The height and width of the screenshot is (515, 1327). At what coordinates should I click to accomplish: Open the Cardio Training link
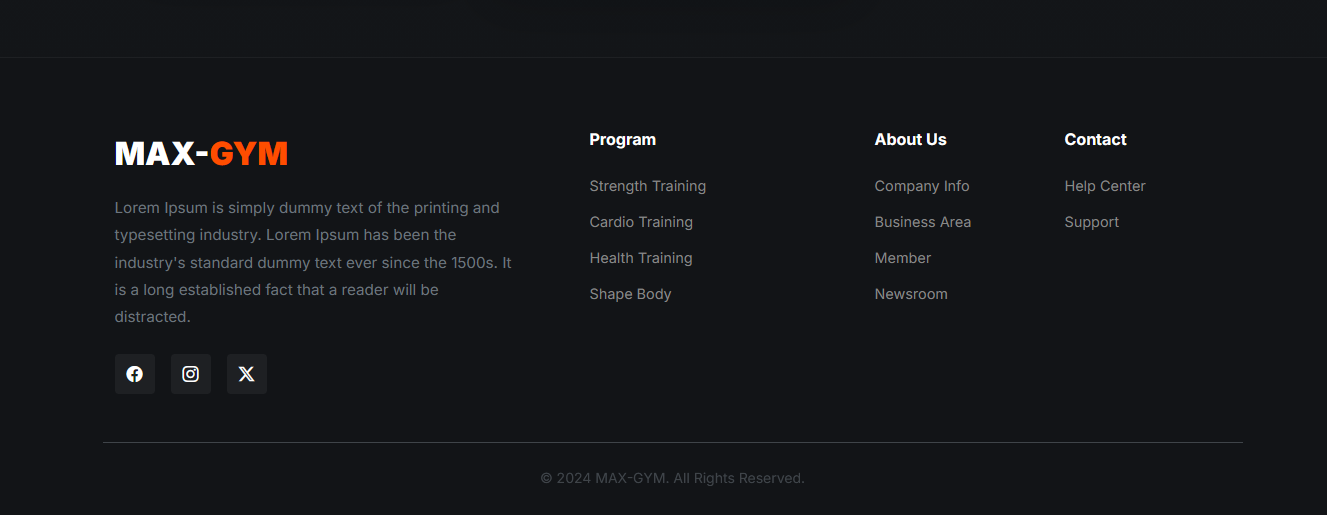(641, 222)
